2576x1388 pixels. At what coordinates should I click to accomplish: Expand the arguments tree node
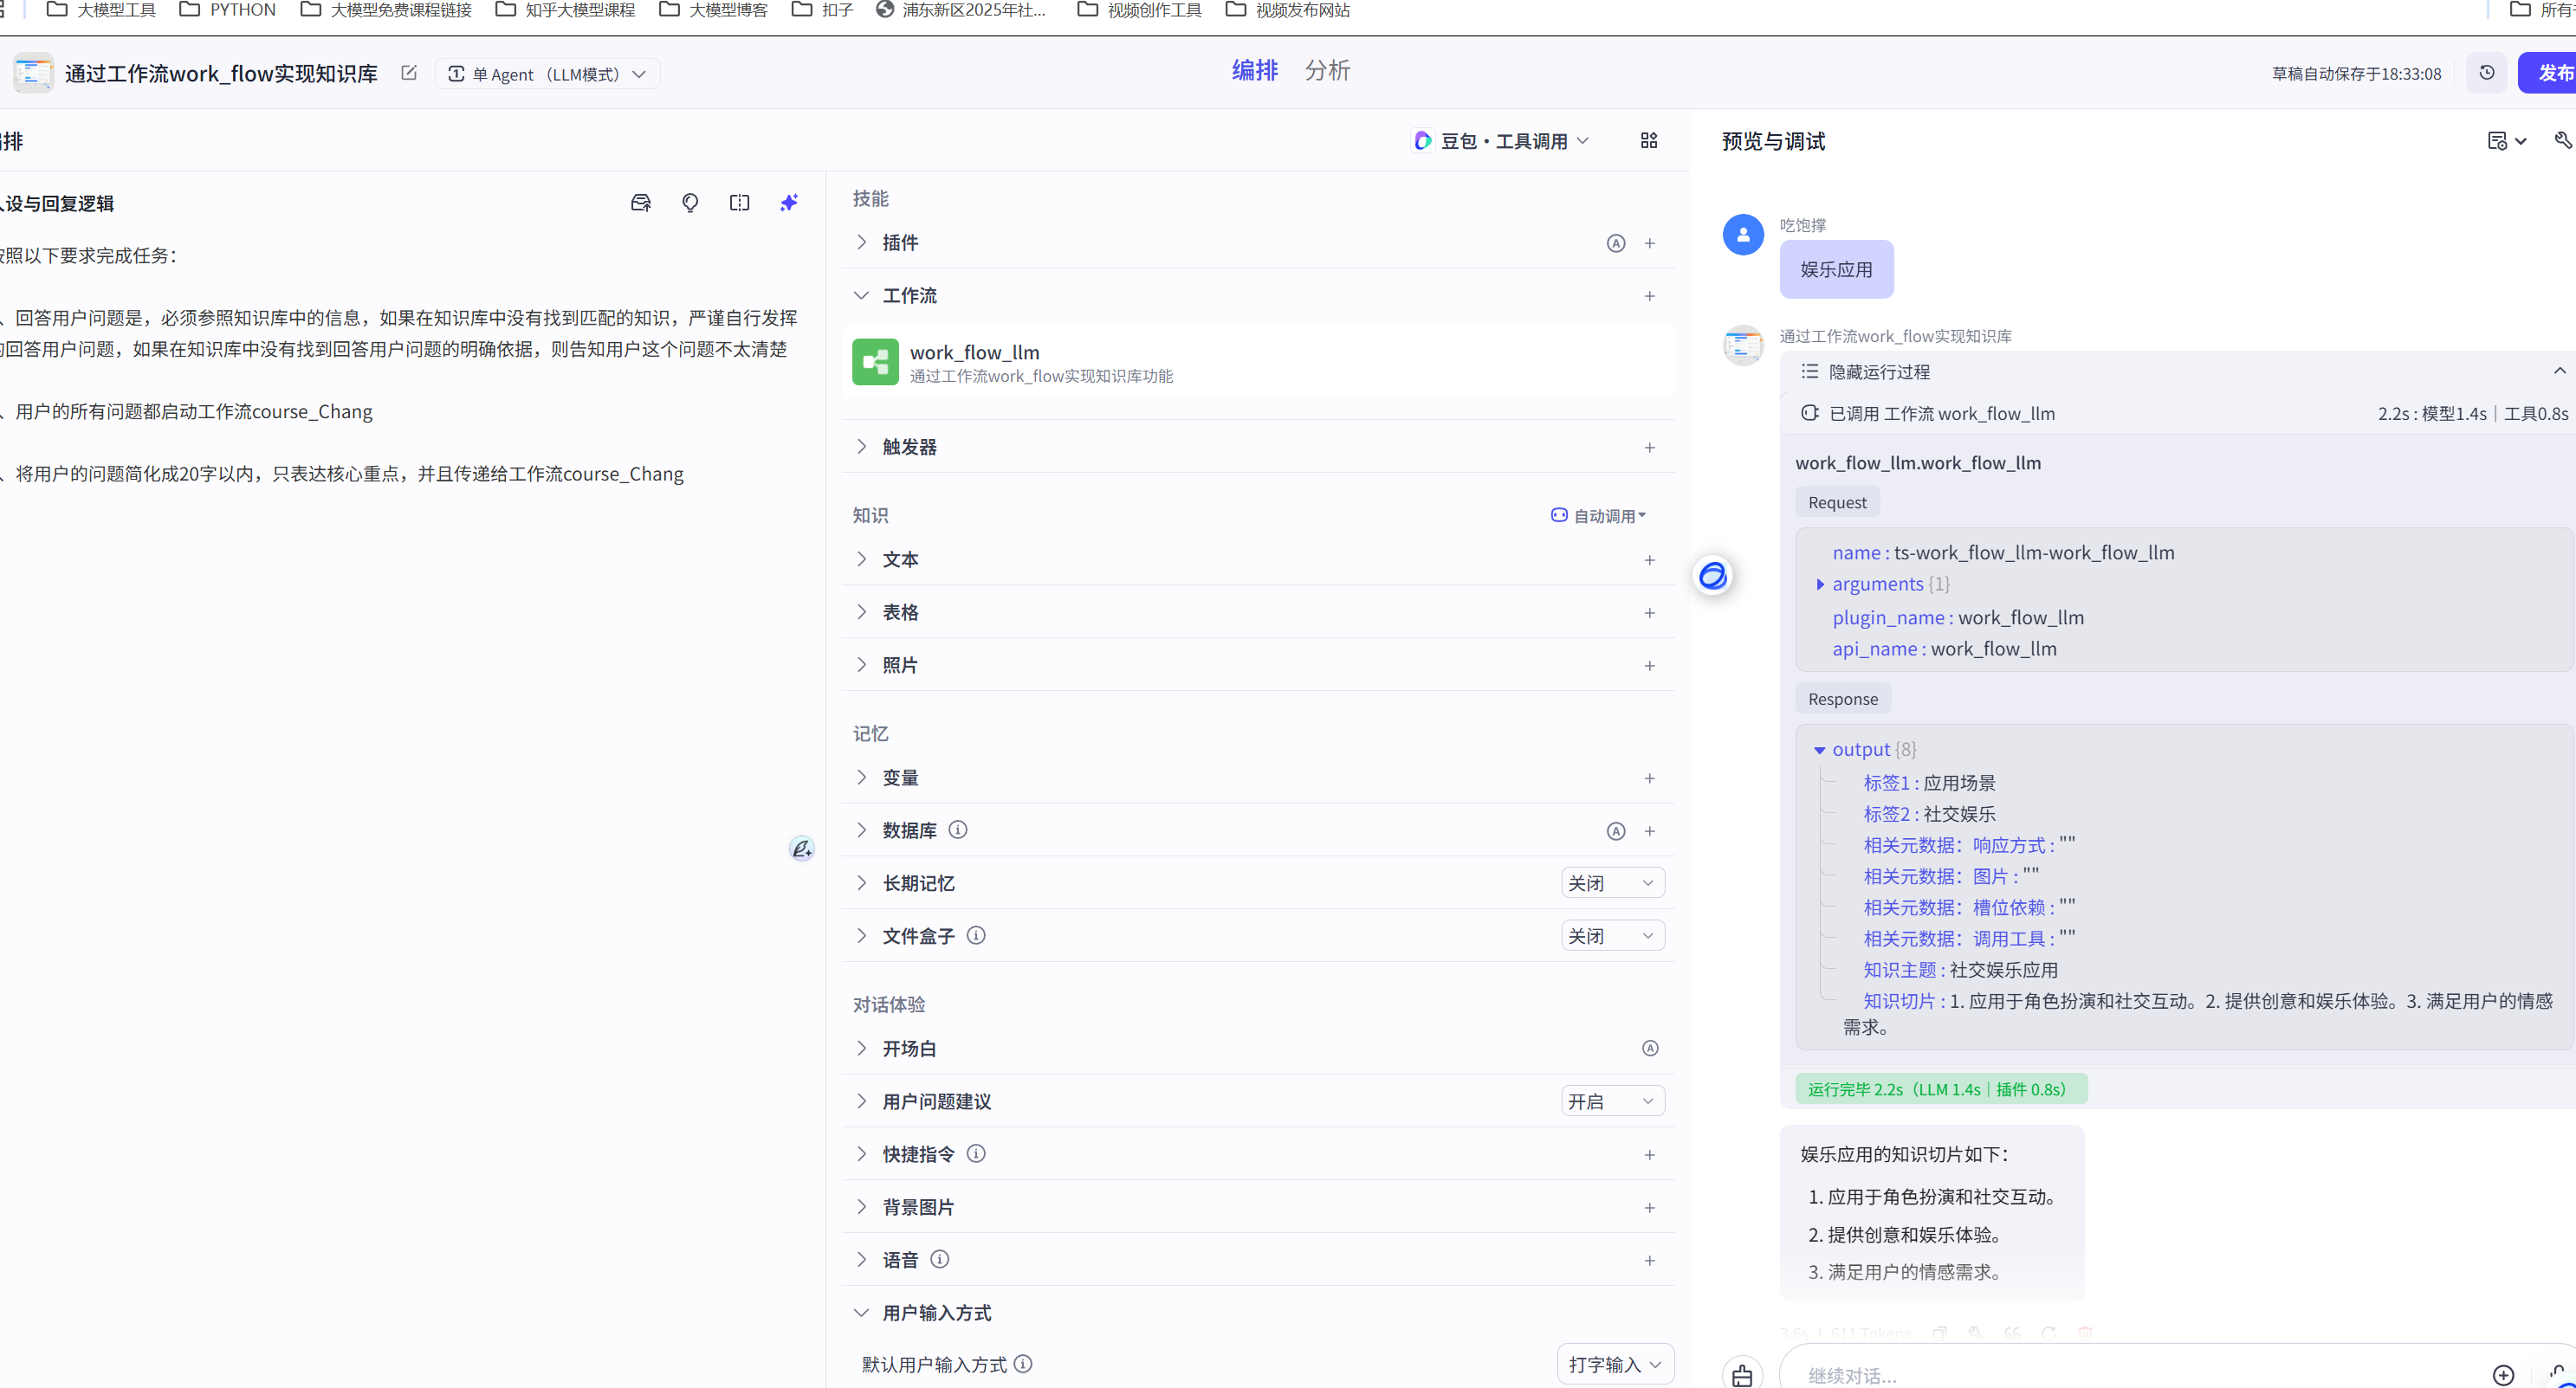(x=1820, y=584)
